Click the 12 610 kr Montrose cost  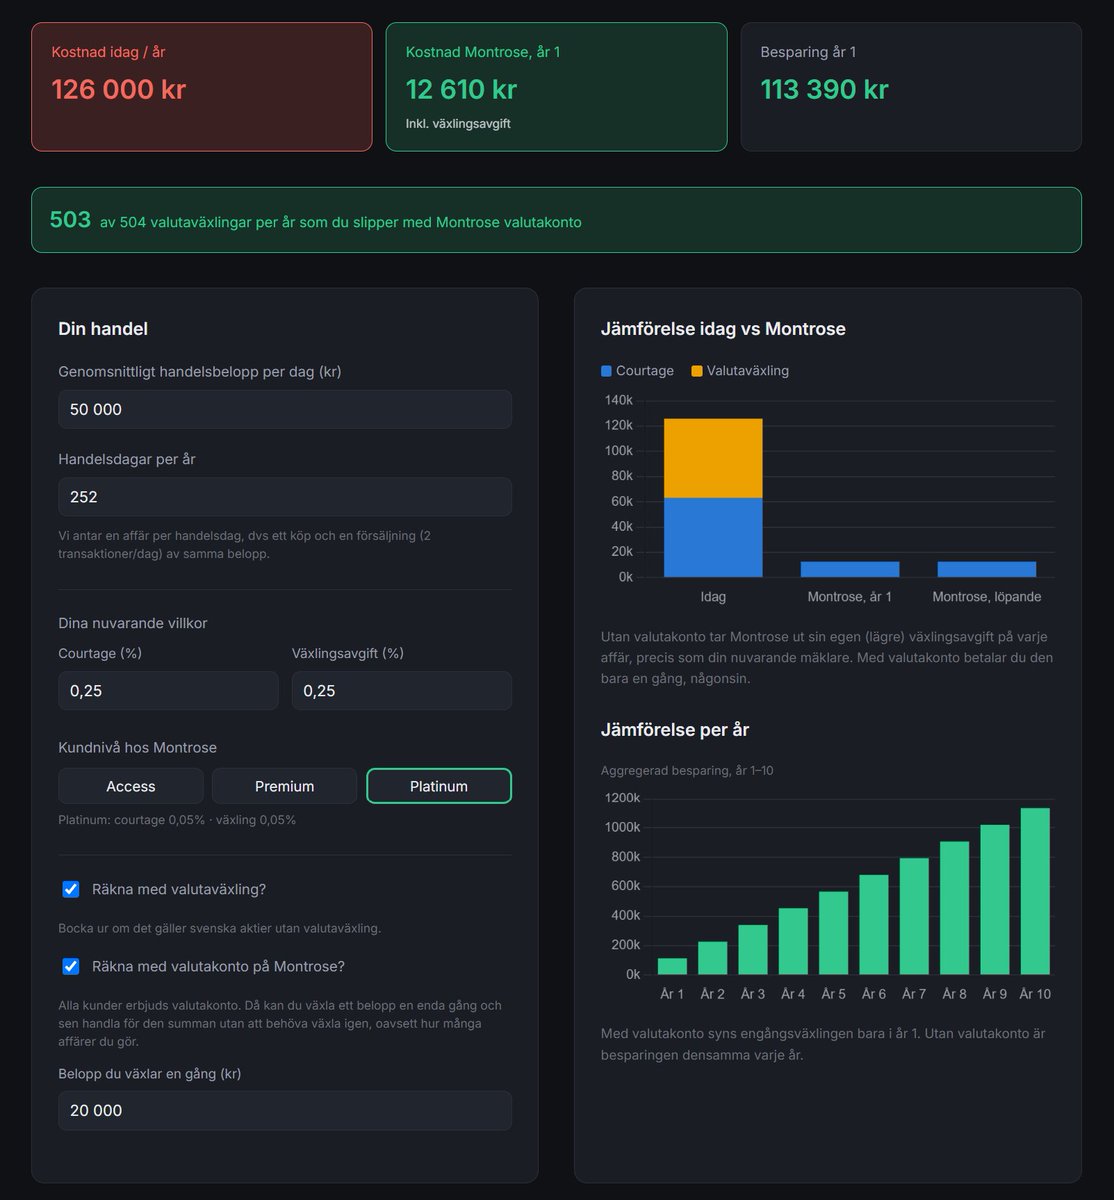(461, 89)
